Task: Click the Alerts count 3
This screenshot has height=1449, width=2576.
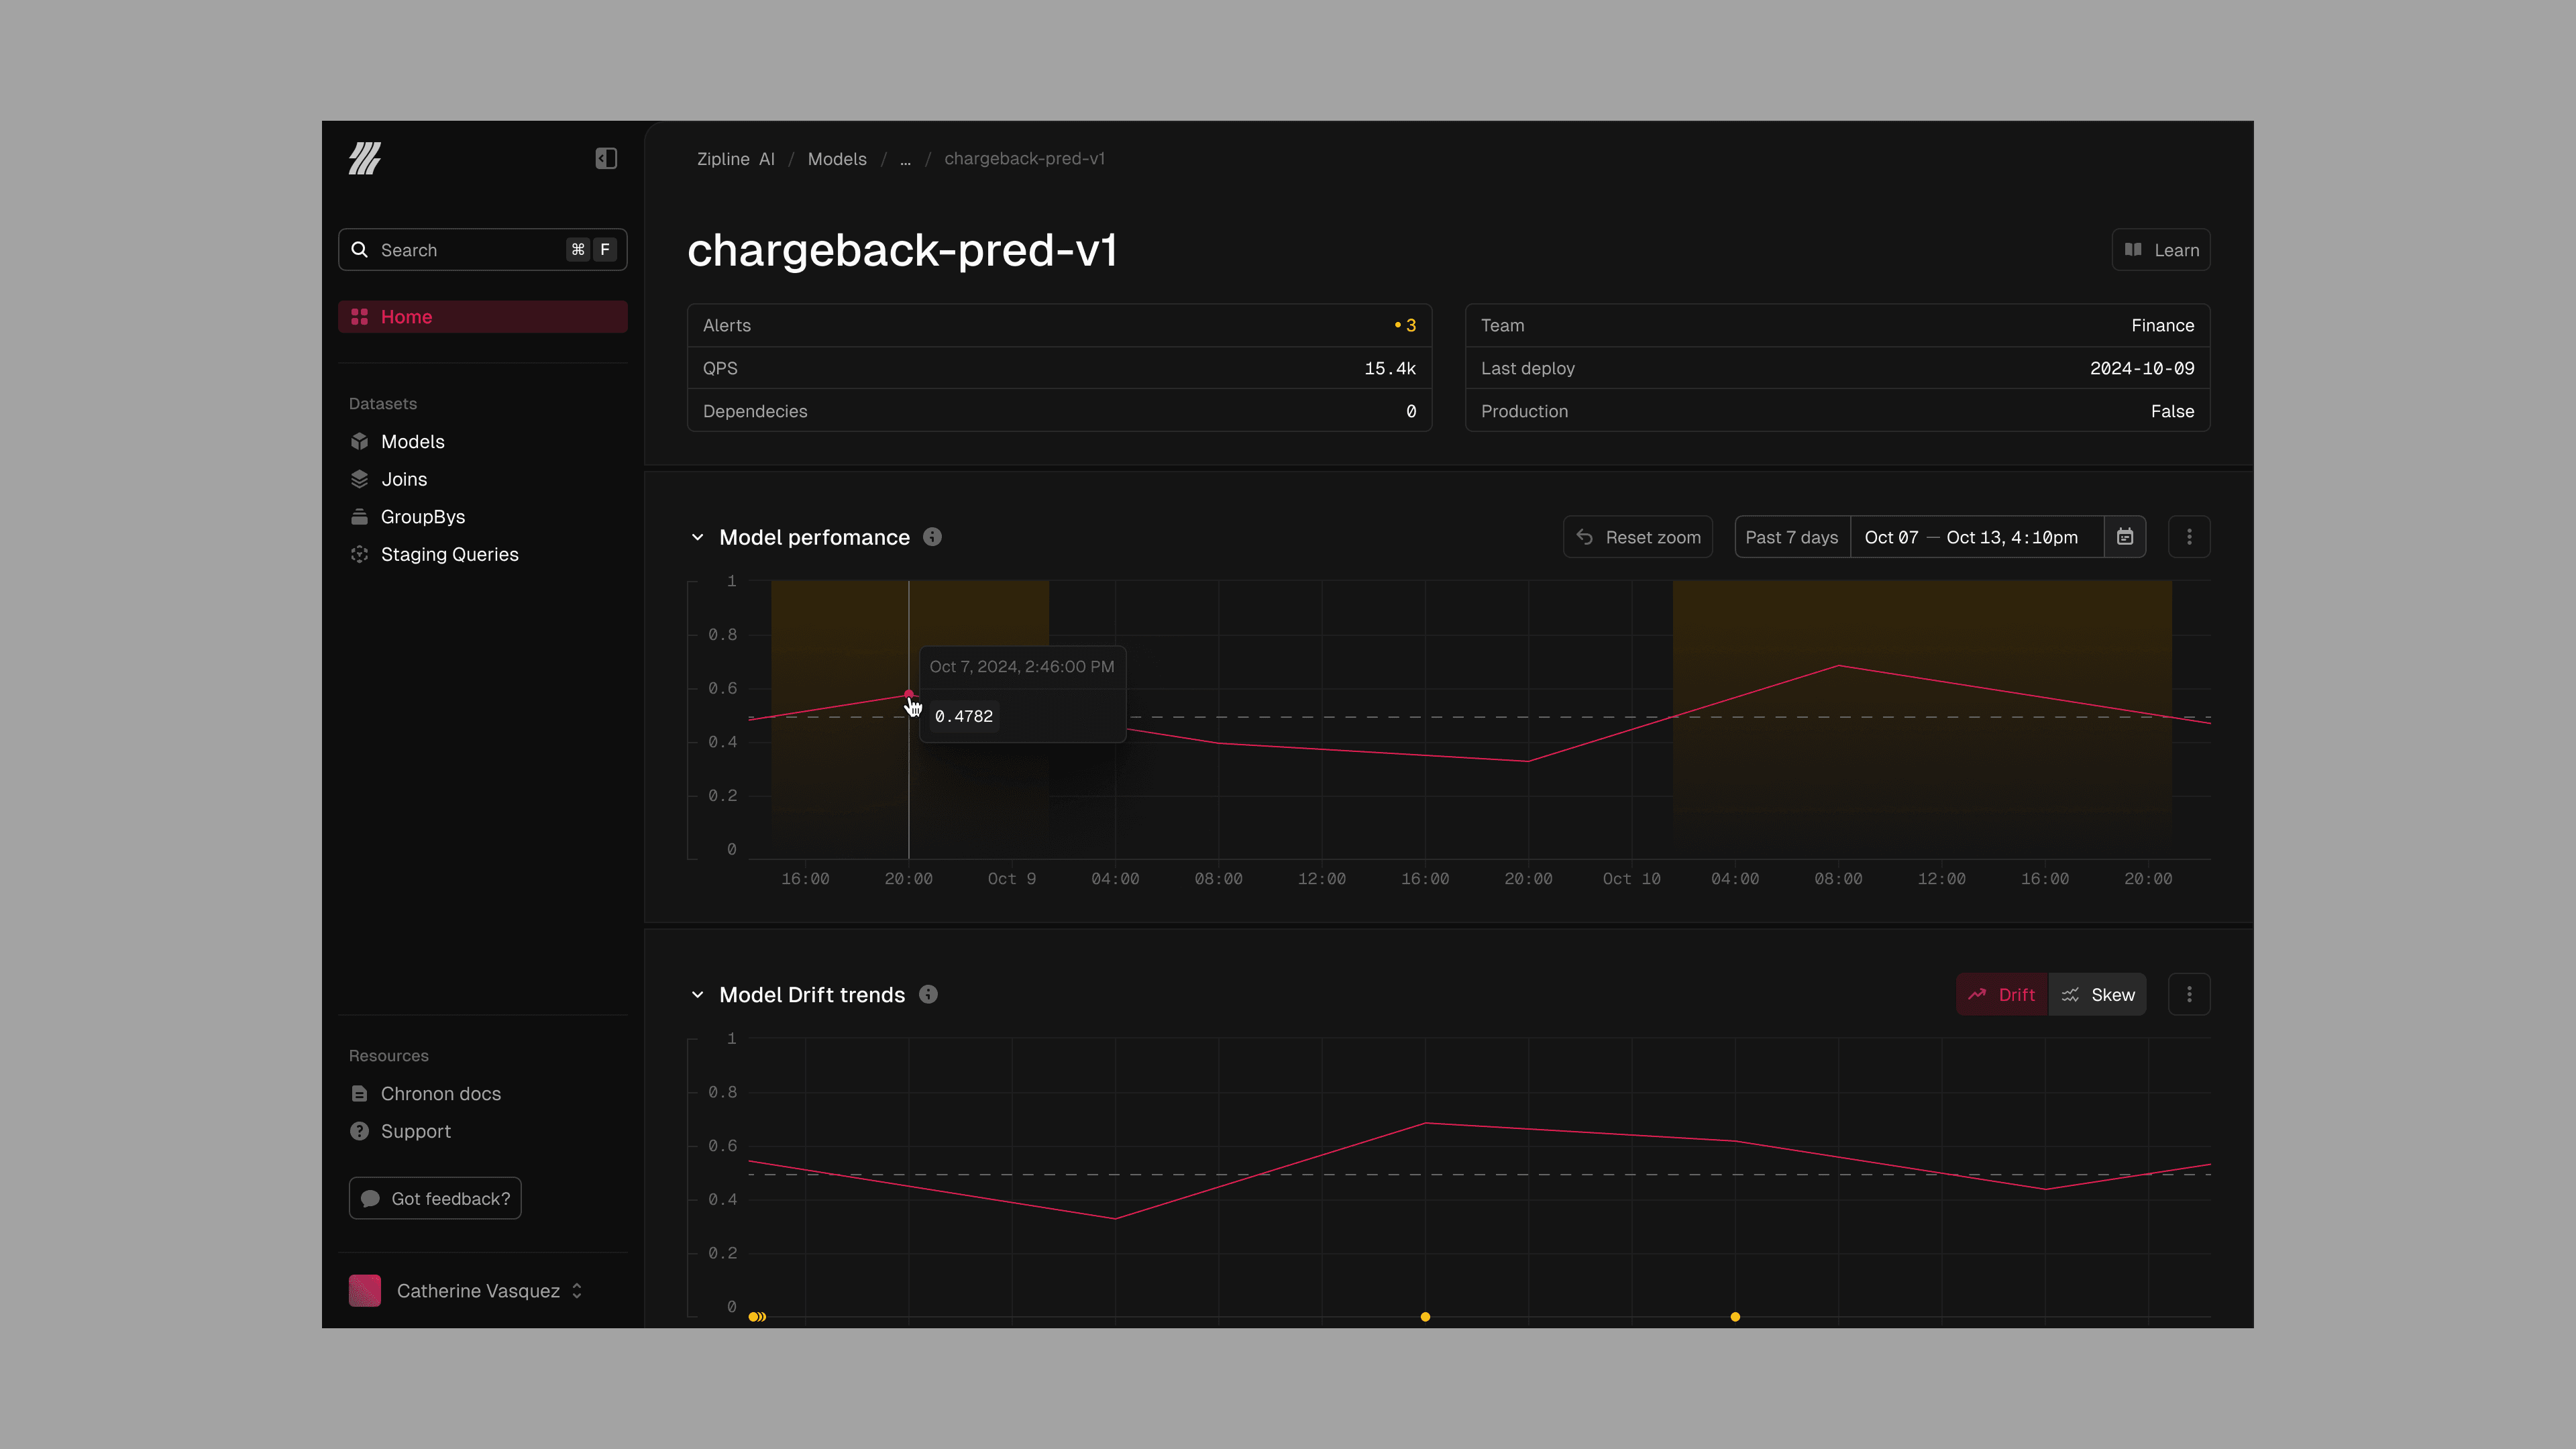Action: (x=1406, y=325)
